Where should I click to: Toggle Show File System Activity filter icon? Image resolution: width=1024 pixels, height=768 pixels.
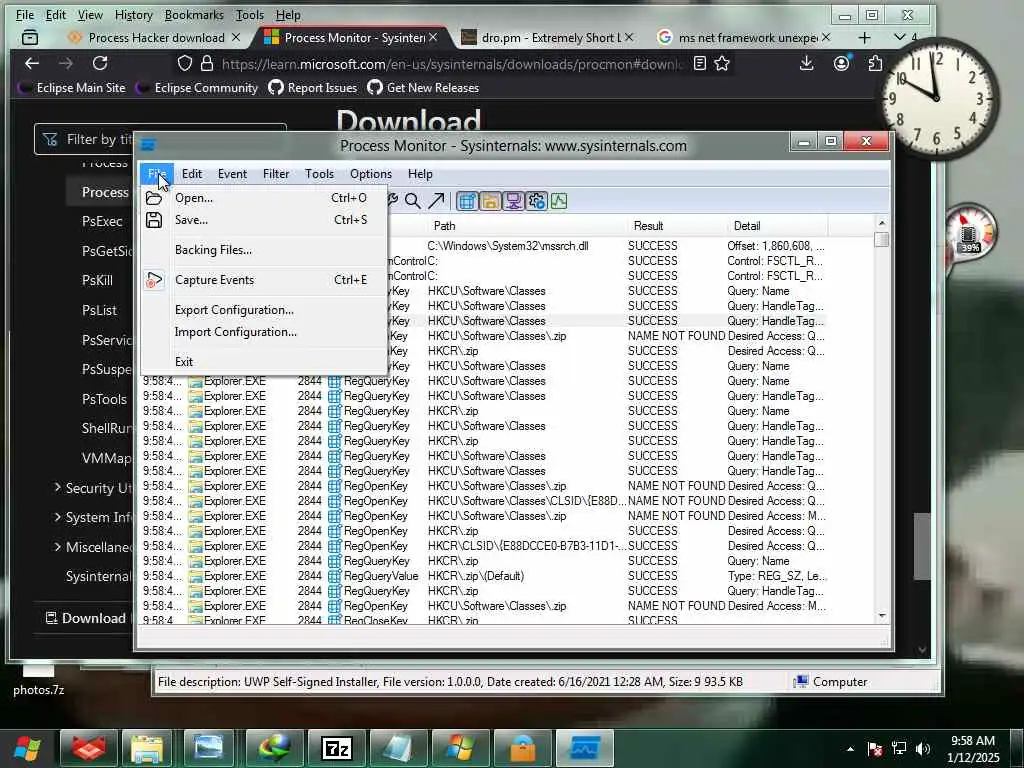click(x=490, y=201)
